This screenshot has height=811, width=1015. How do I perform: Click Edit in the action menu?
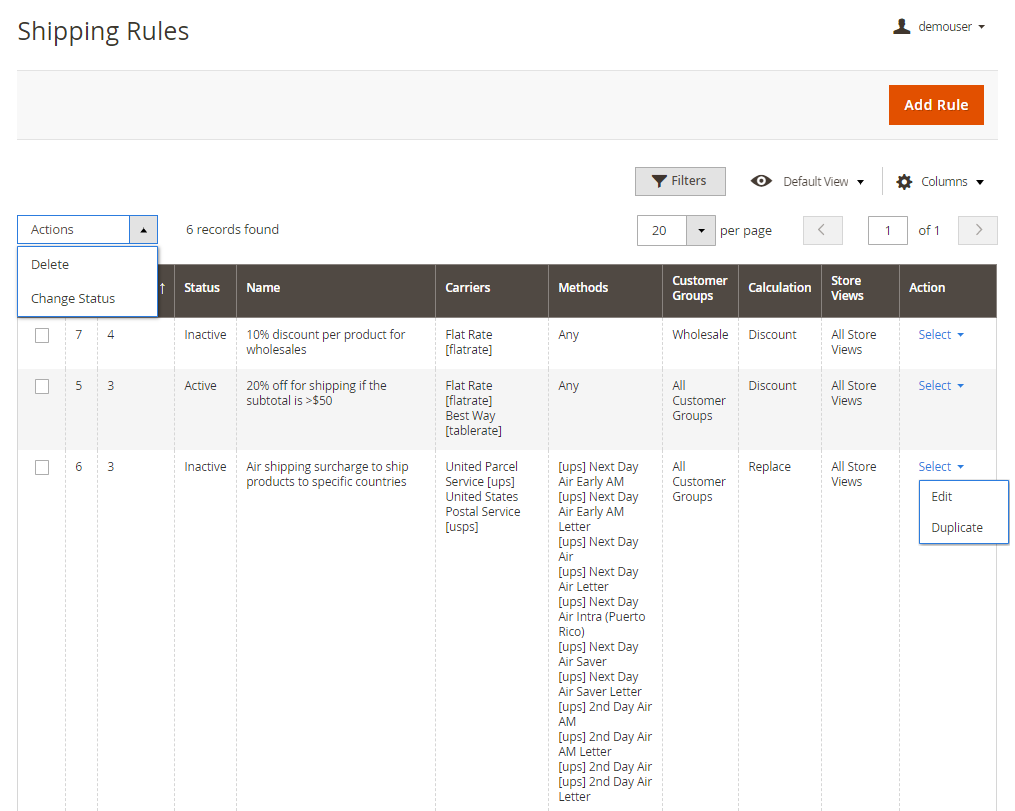point(942,497)
